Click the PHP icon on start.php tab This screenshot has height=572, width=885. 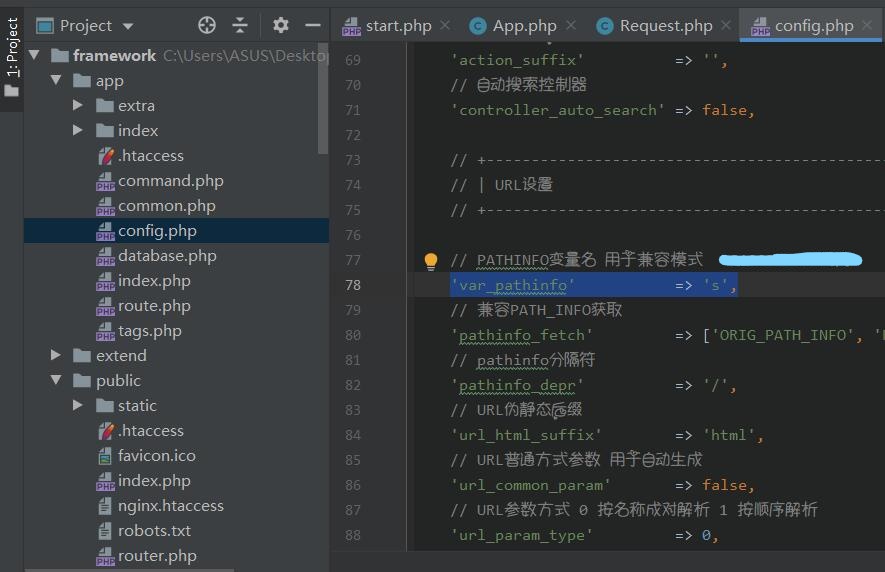(351, 26)
